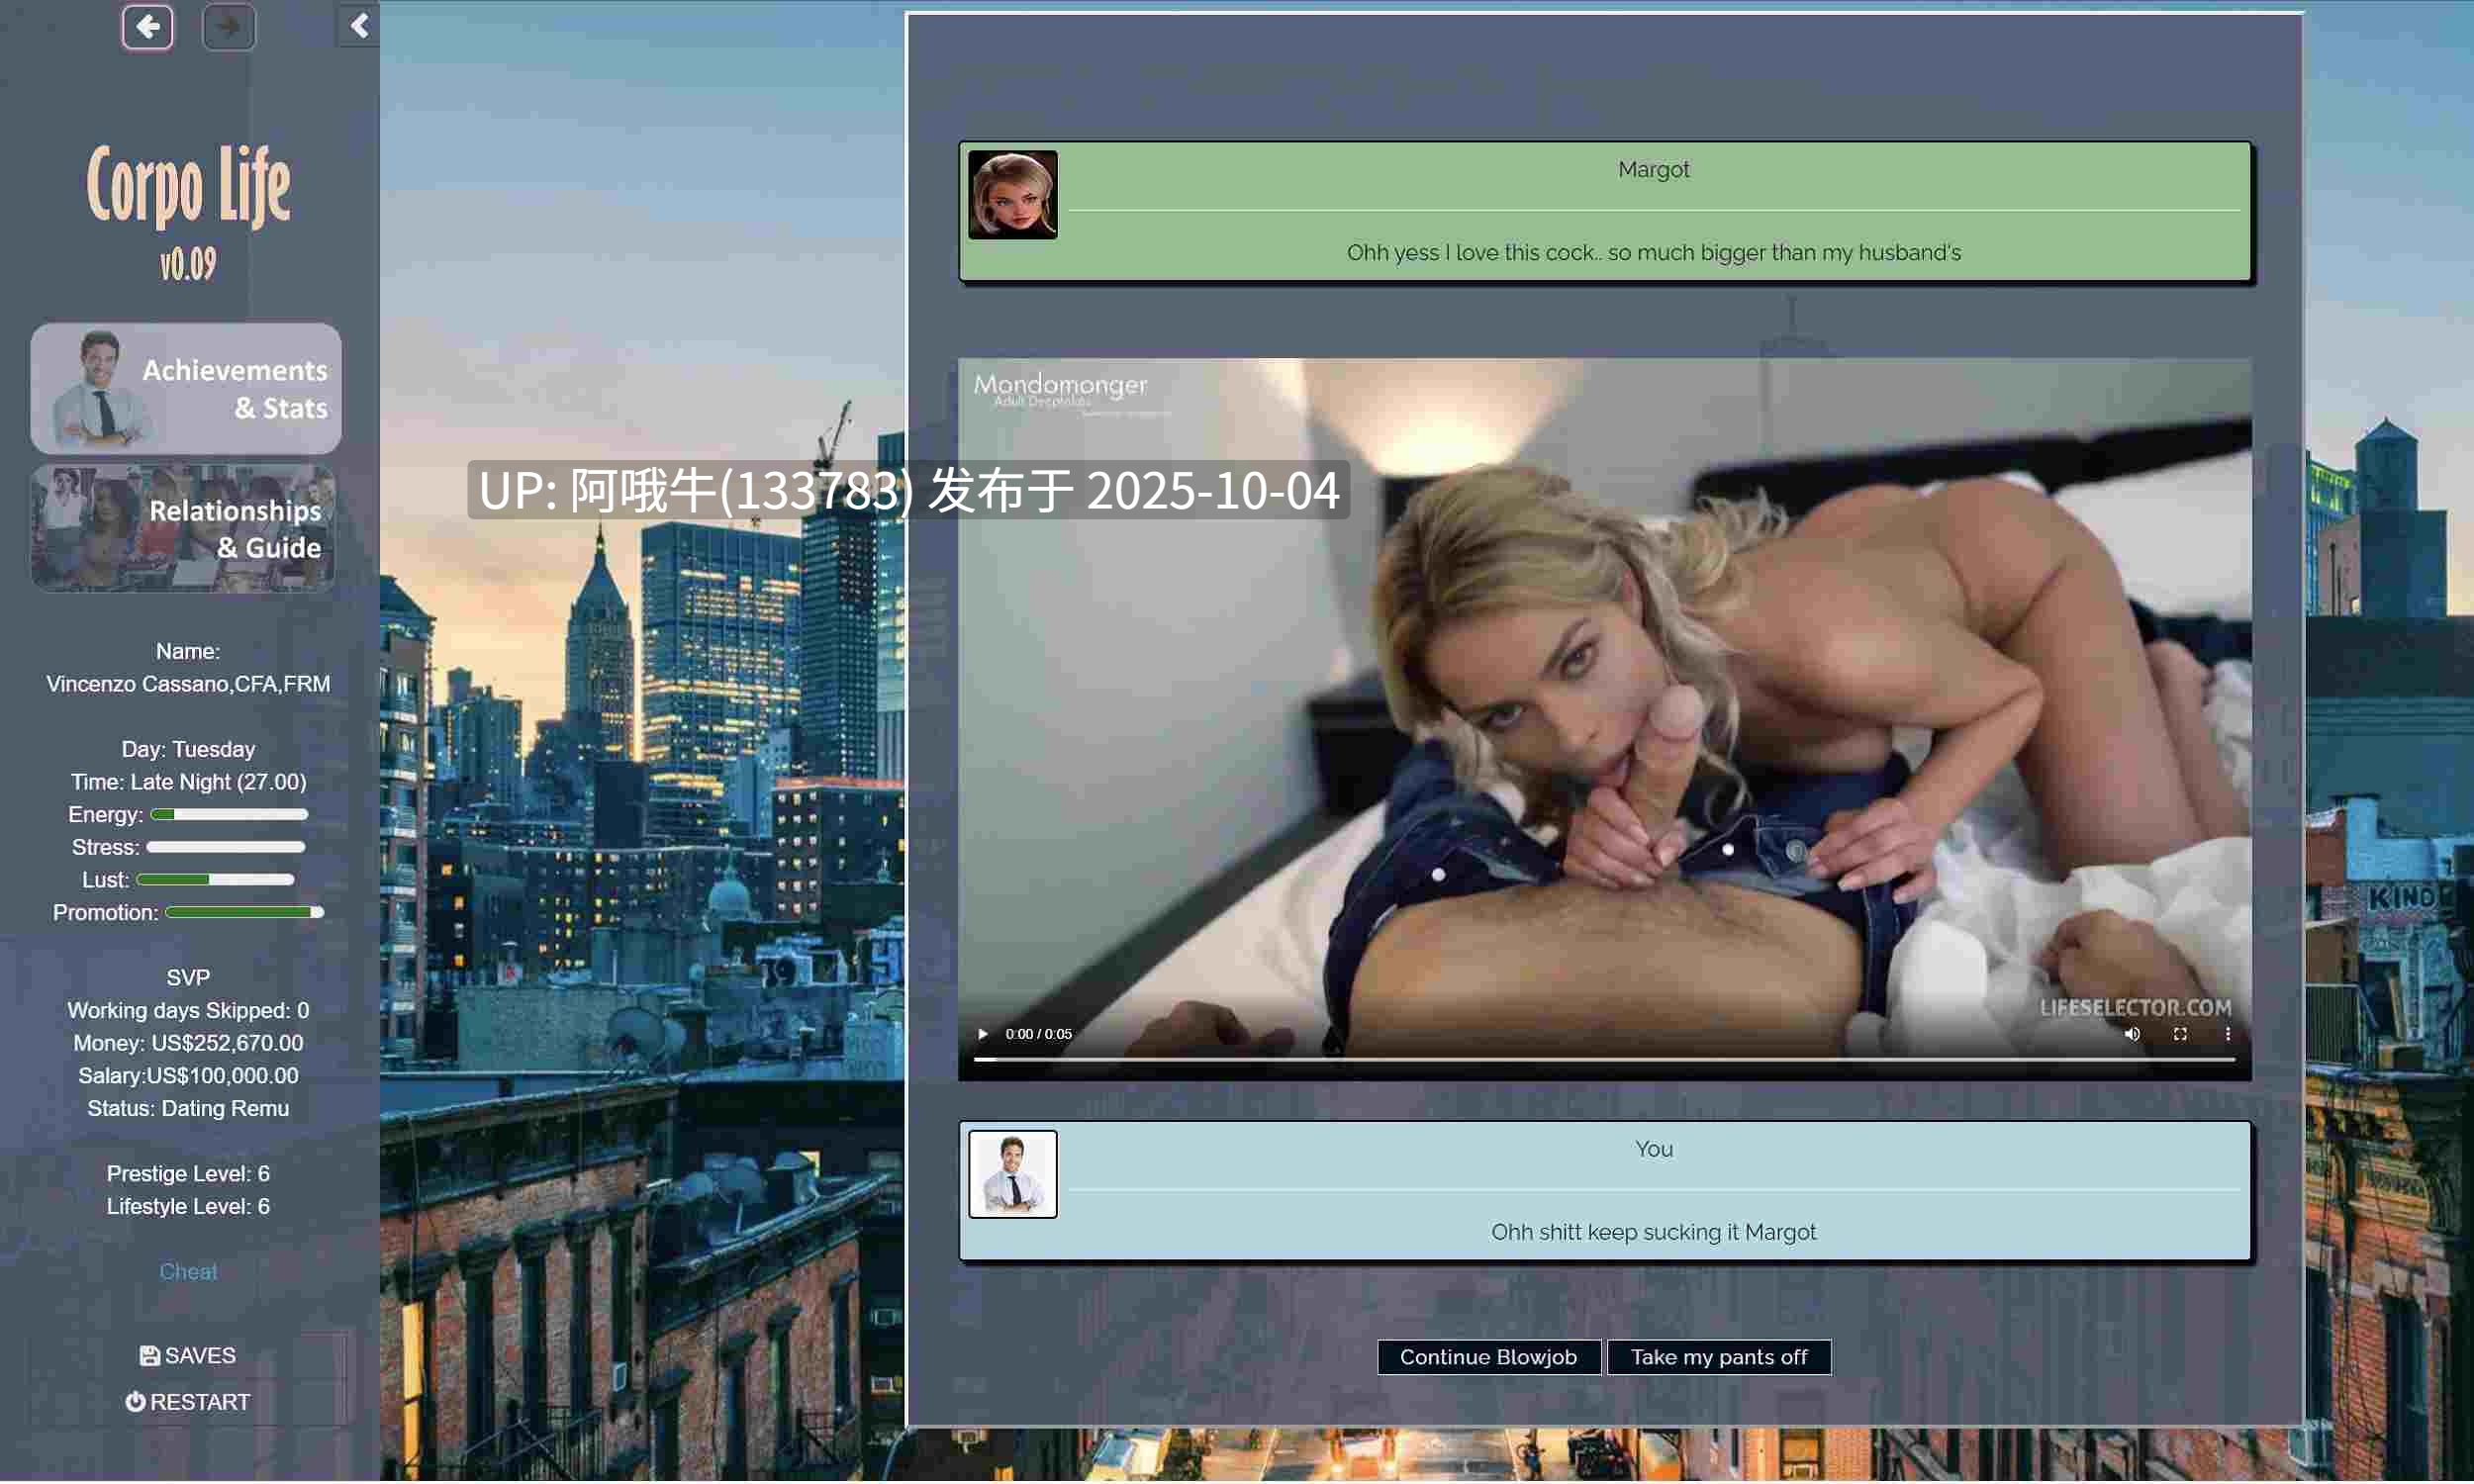The image size is (2474, 1484).
Task: Click the Lust bar
Action: tap(215, 881)
